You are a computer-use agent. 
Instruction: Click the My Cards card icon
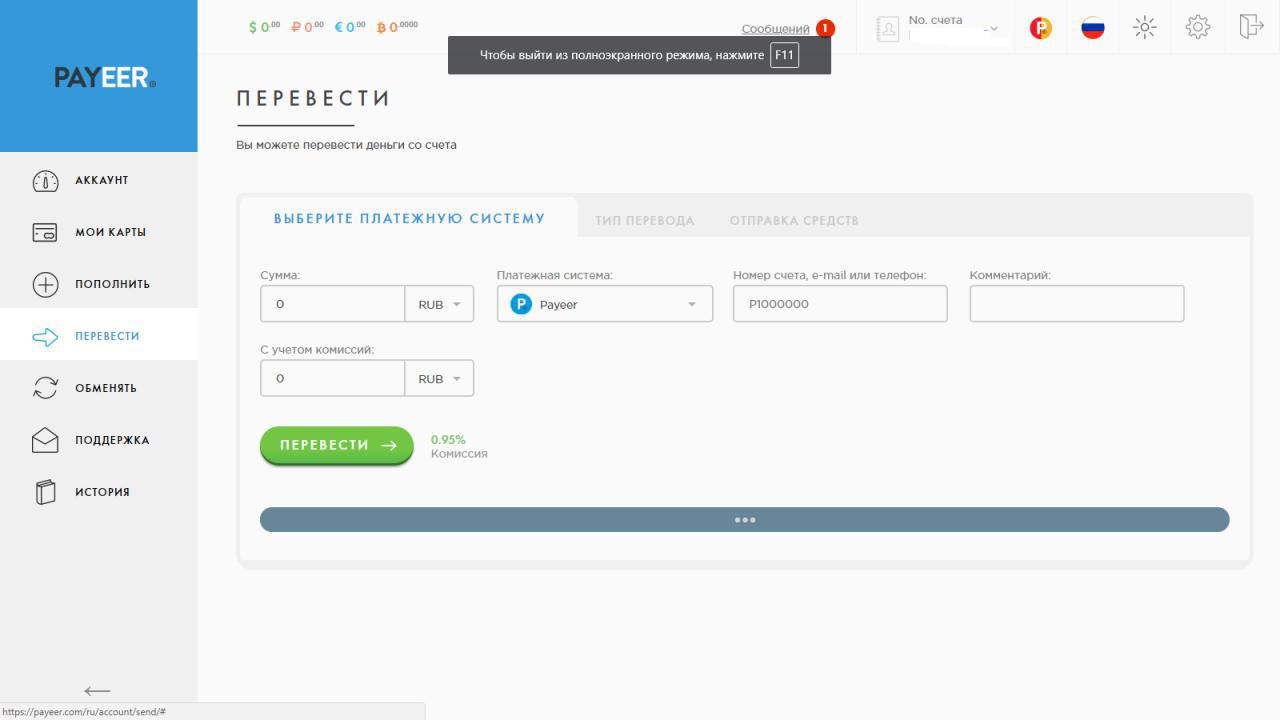click(45, 232)
